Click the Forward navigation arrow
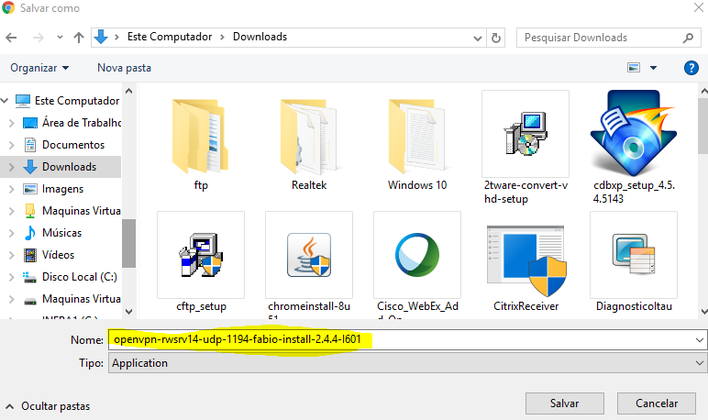Image resolution: width=708 pixels, height=420 pixels. pos(38,37)
